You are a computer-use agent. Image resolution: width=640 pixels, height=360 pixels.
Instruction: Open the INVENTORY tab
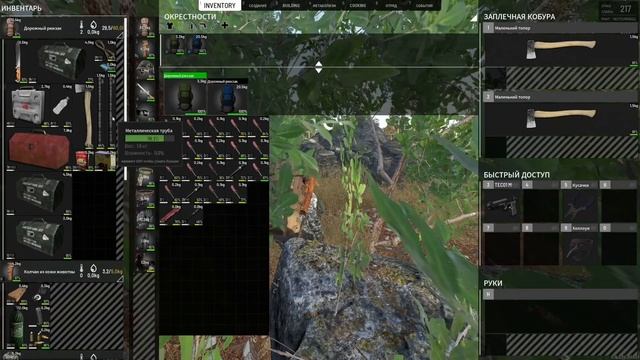tap(219, 5)
